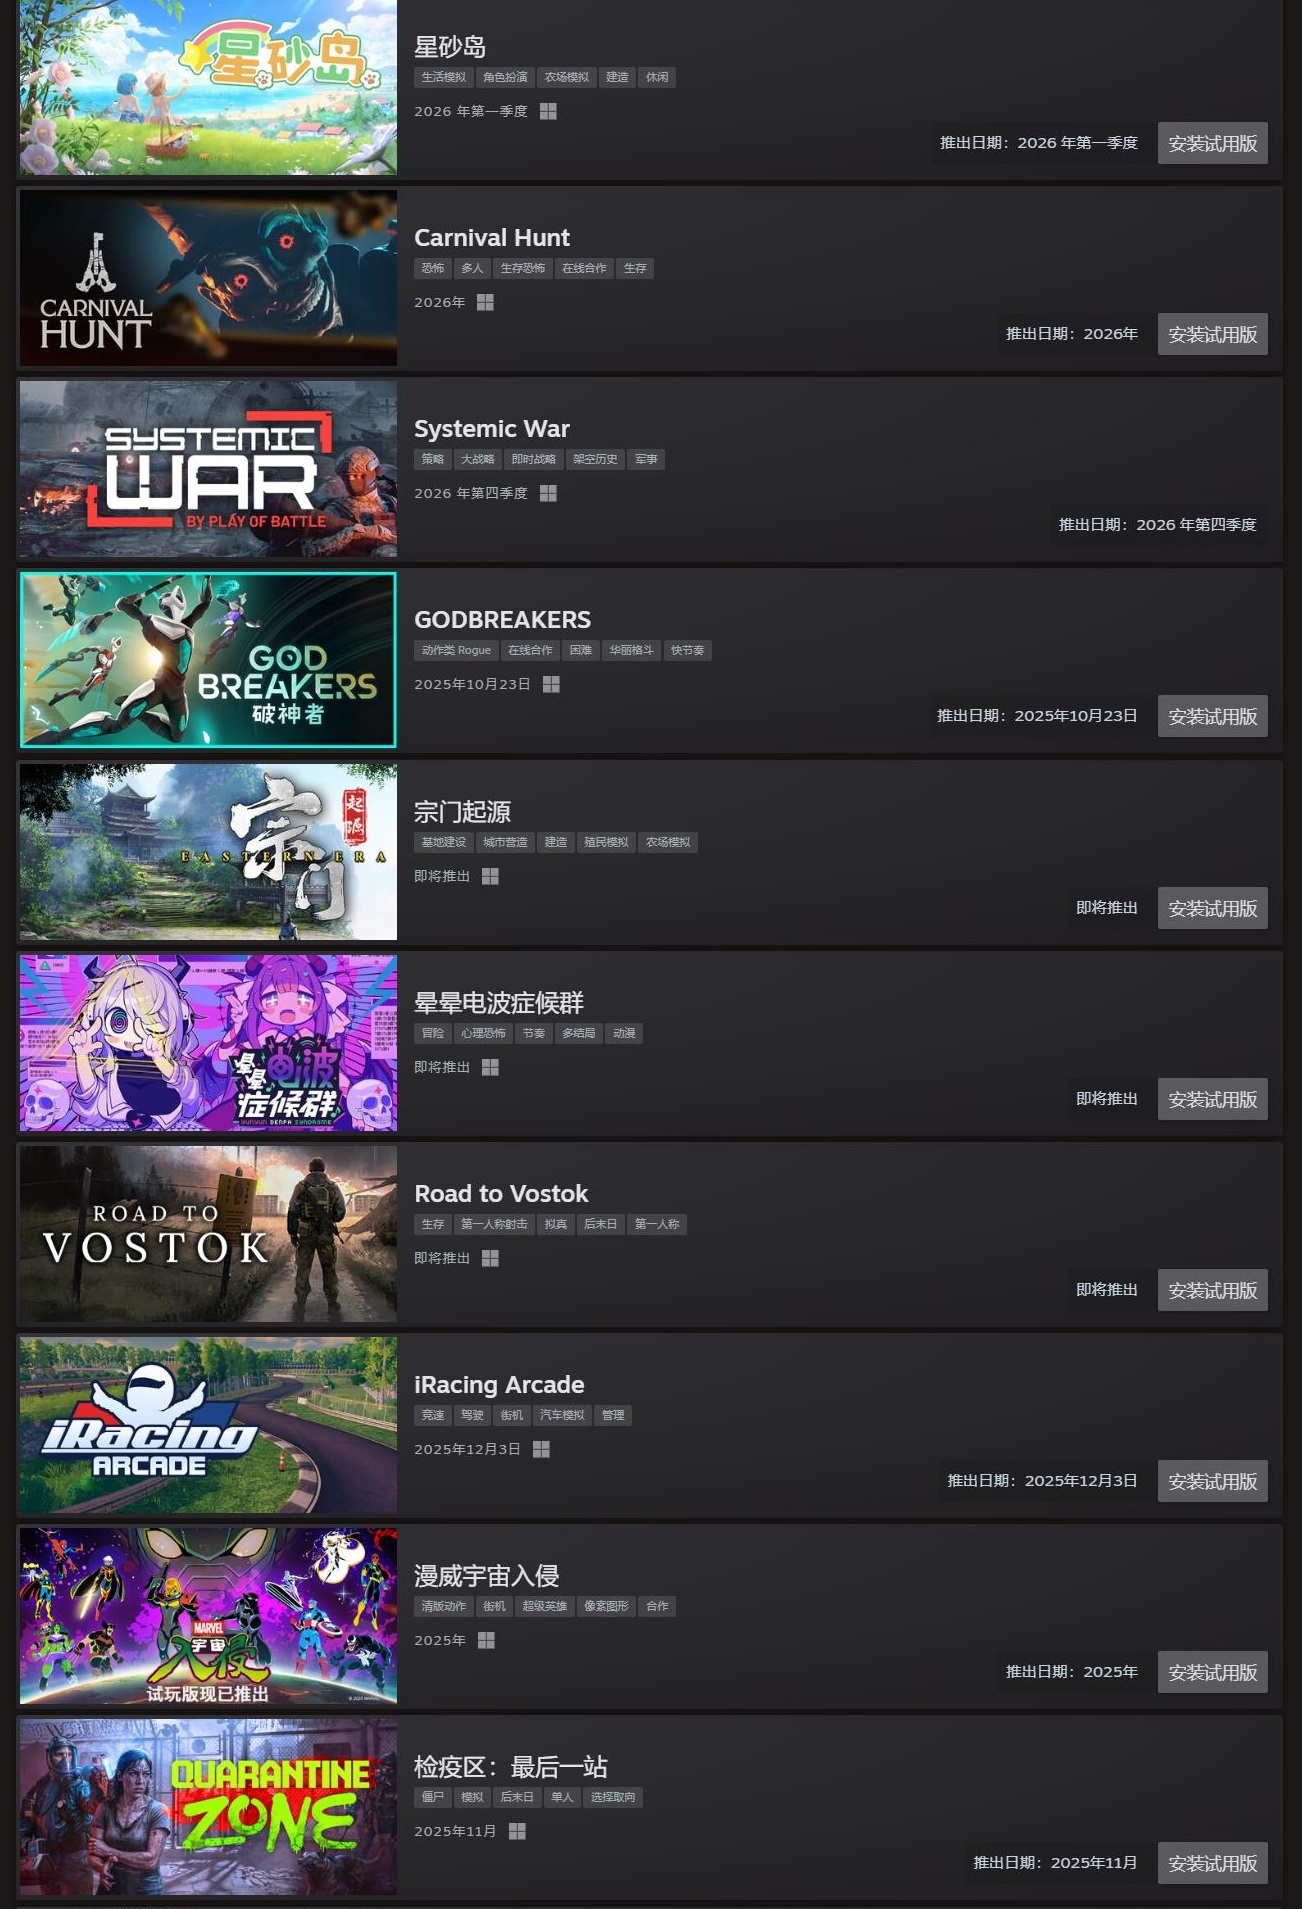Click 安装试用版 for GODBREAKERS

(1212, 716)
